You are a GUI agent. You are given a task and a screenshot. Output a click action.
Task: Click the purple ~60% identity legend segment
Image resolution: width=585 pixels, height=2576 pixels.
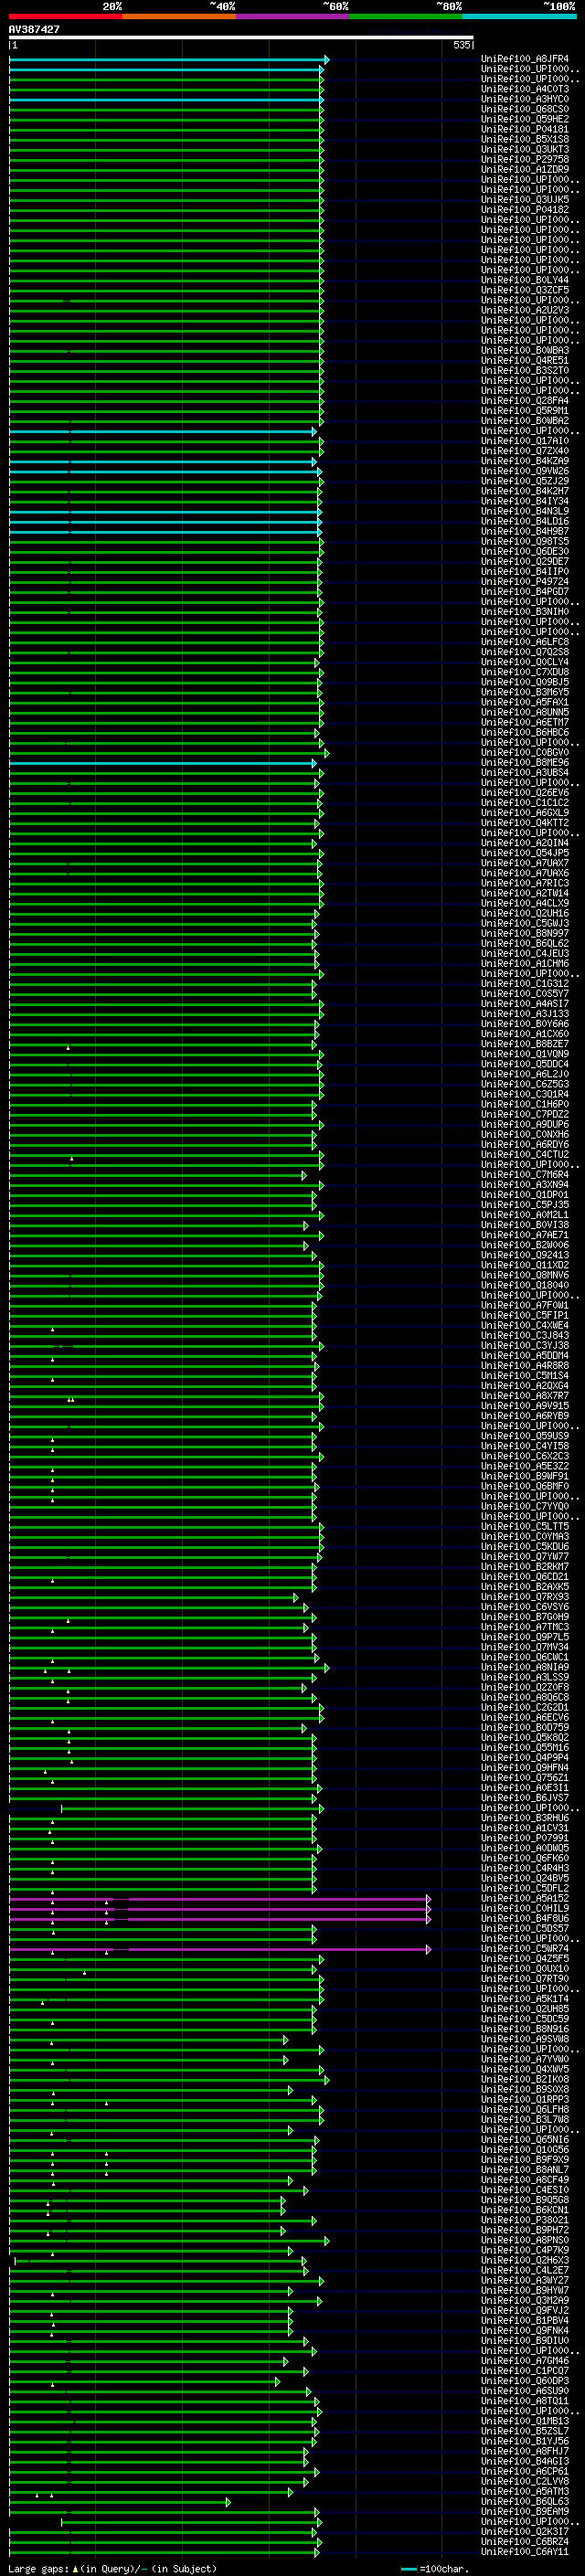coord(293,17)
